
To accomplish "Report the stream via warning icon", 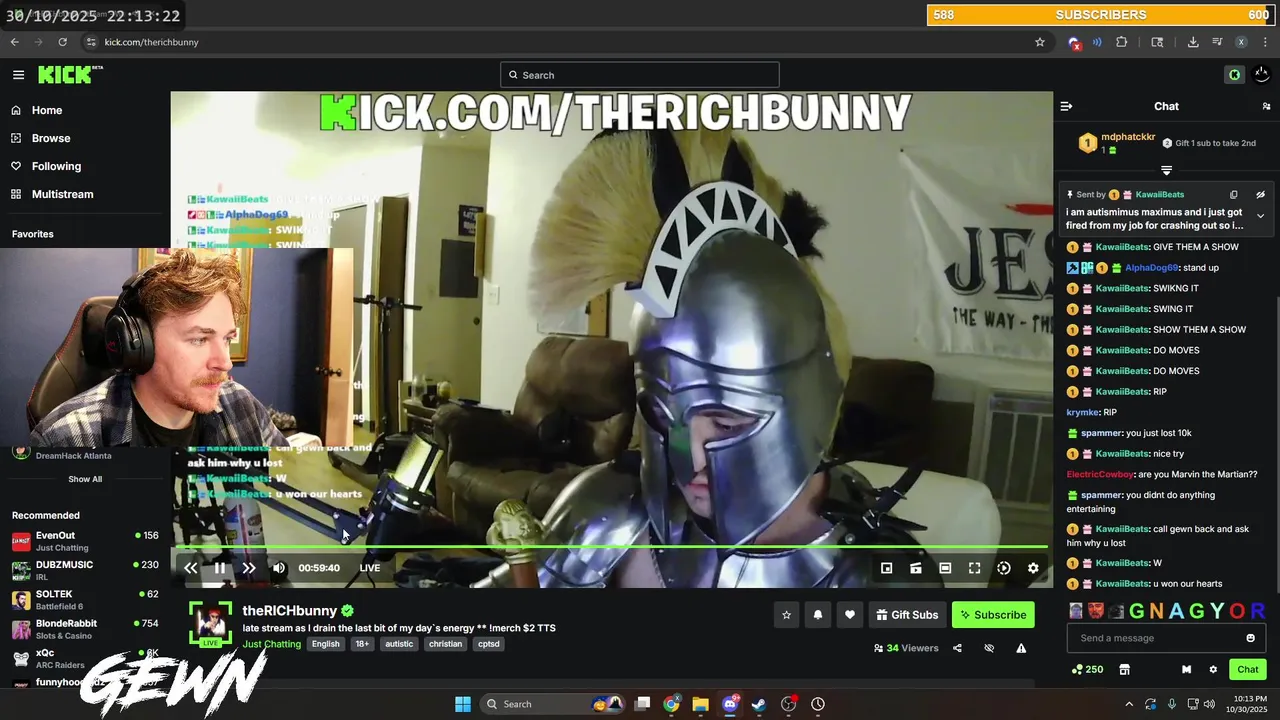I will (x=1021, y=648).
